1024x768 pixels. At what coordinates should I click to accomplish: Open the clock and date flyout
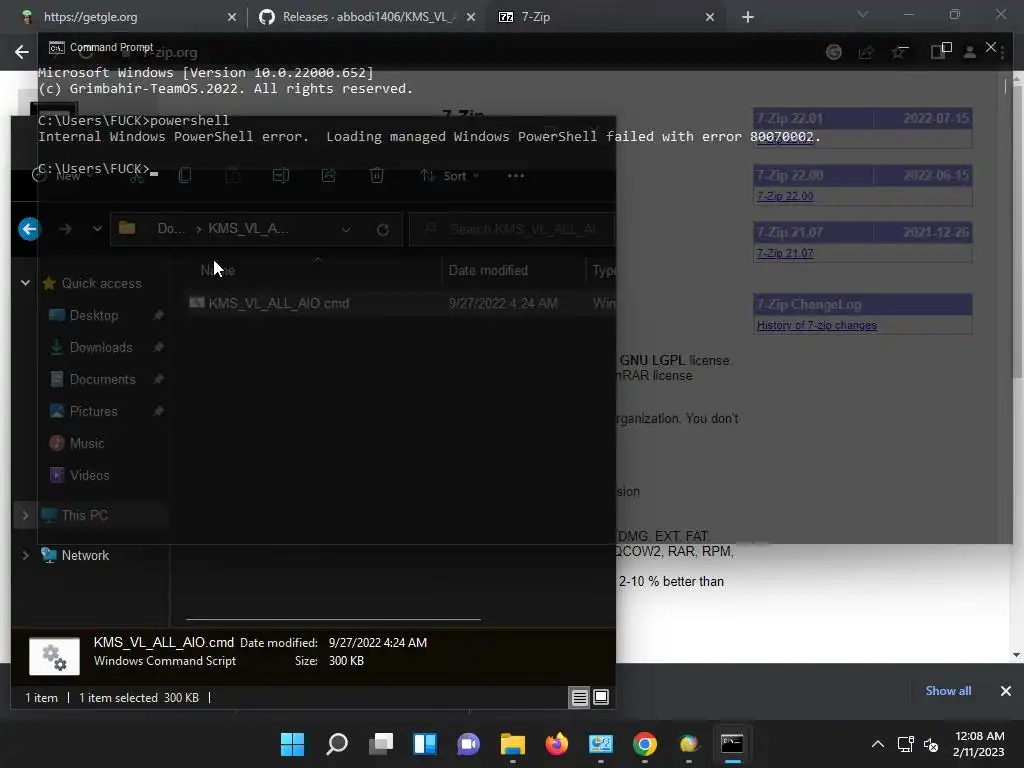click(x=978, y=744)
